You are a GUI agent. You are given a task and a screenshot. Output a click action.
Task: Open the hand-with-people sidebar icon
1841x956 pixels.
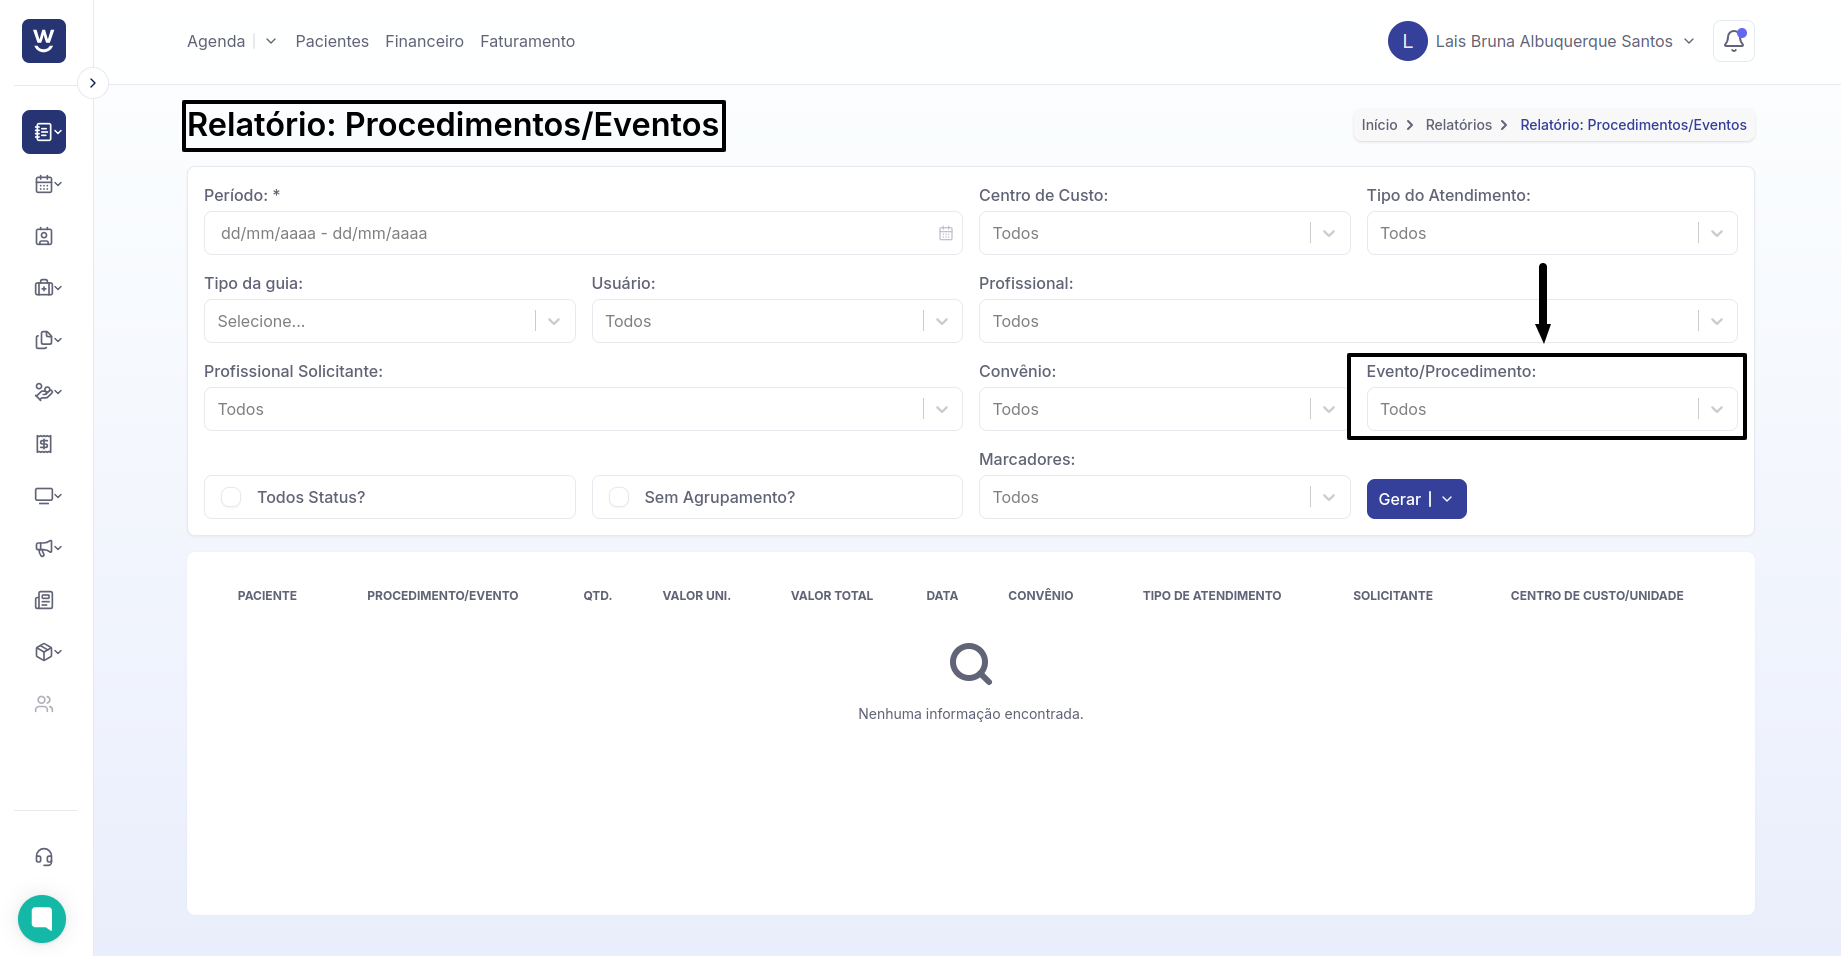coord(47,392)
